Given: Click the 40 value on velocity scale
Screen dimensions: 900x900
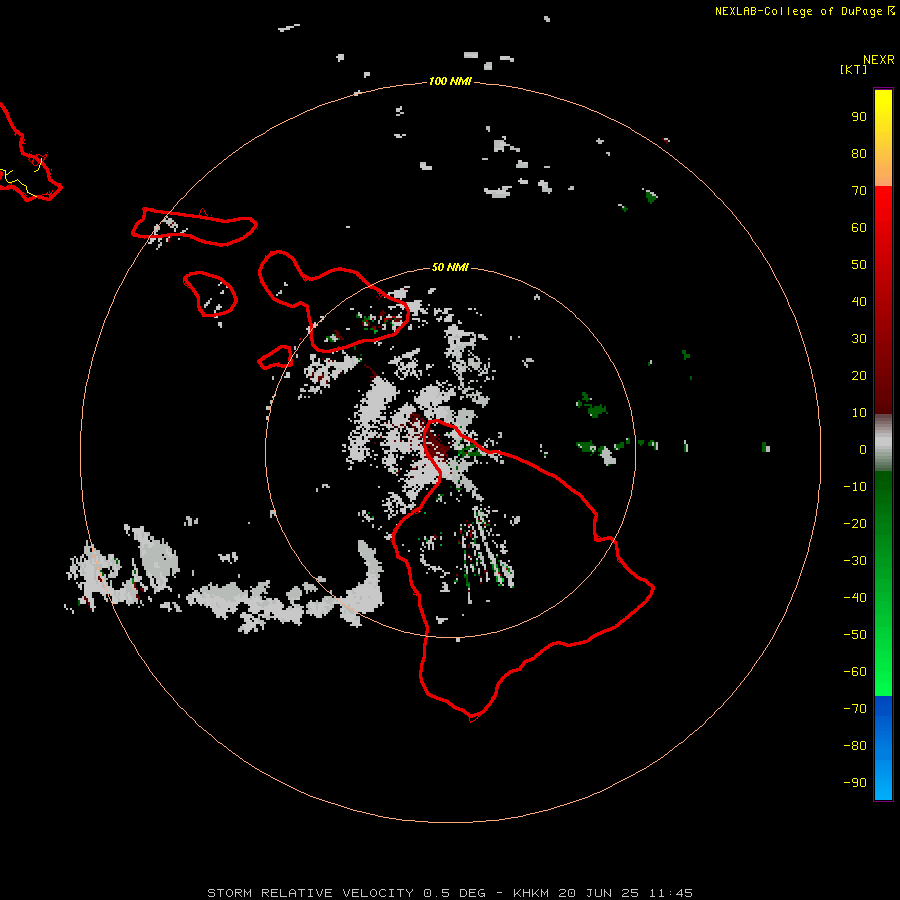Looking at the screenshot, I should pos(859,302).
